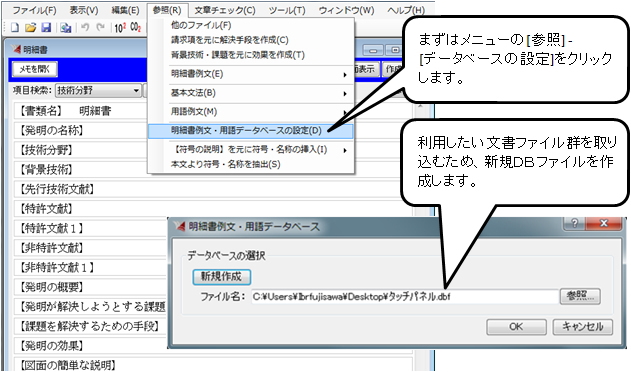Open the ツール(T) menu

click(287, 10)
